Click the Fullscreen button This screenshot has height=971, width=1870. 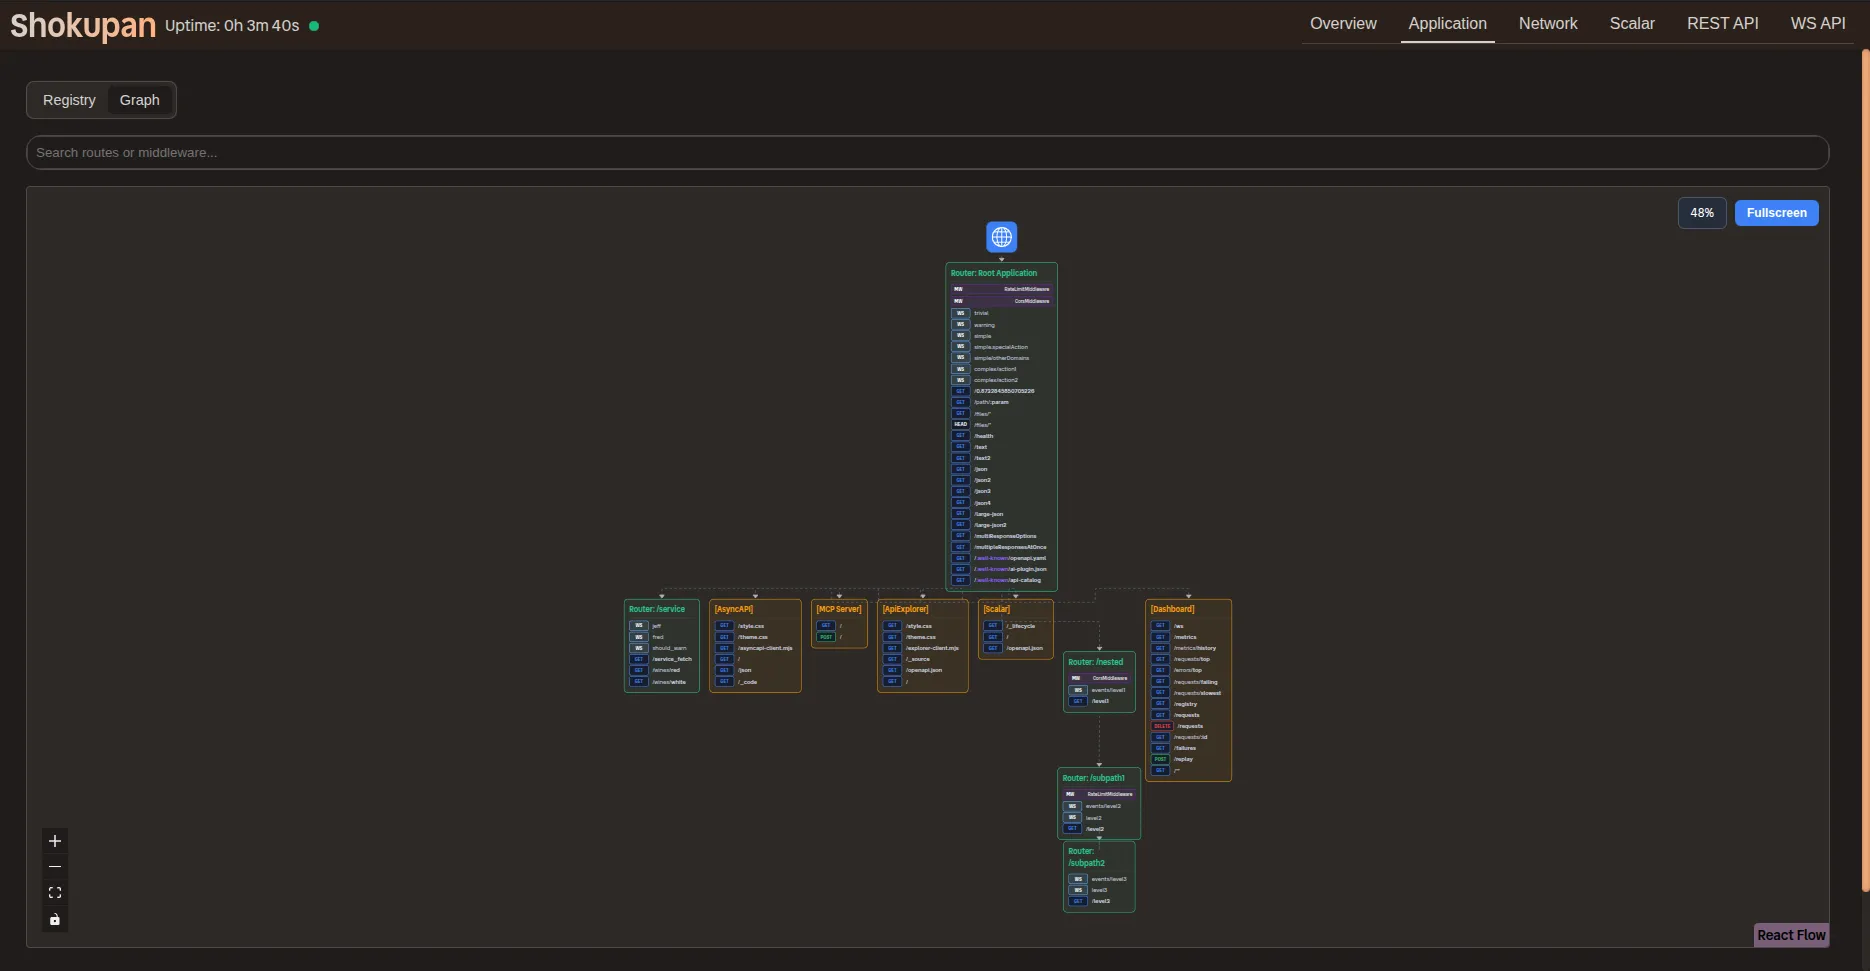(1776, 212)
